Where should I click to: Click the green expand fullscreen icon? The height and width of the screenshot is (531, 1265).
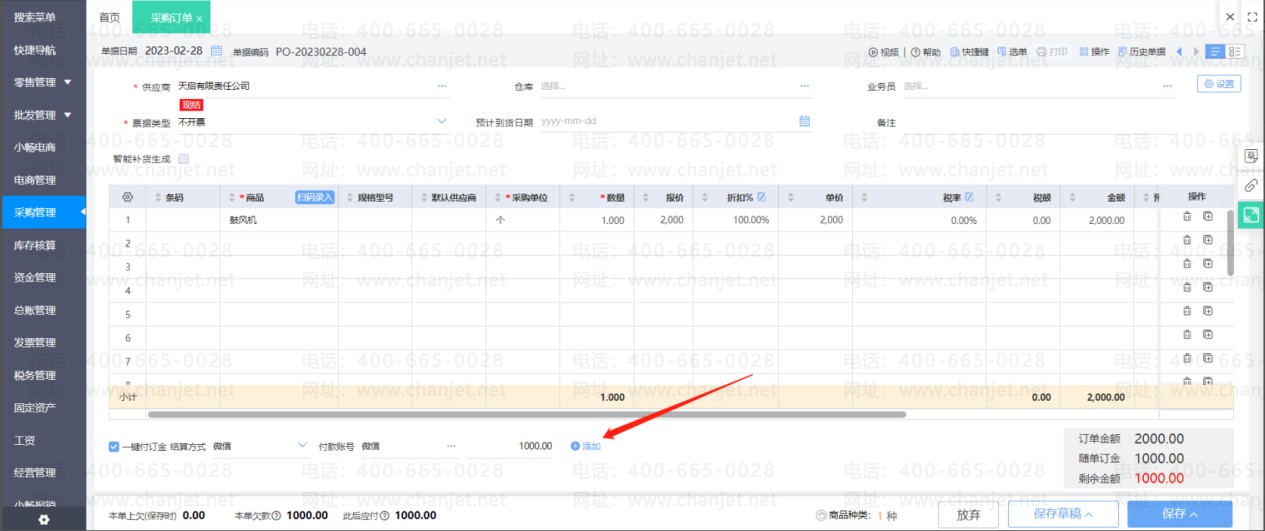click(1251, 214)
